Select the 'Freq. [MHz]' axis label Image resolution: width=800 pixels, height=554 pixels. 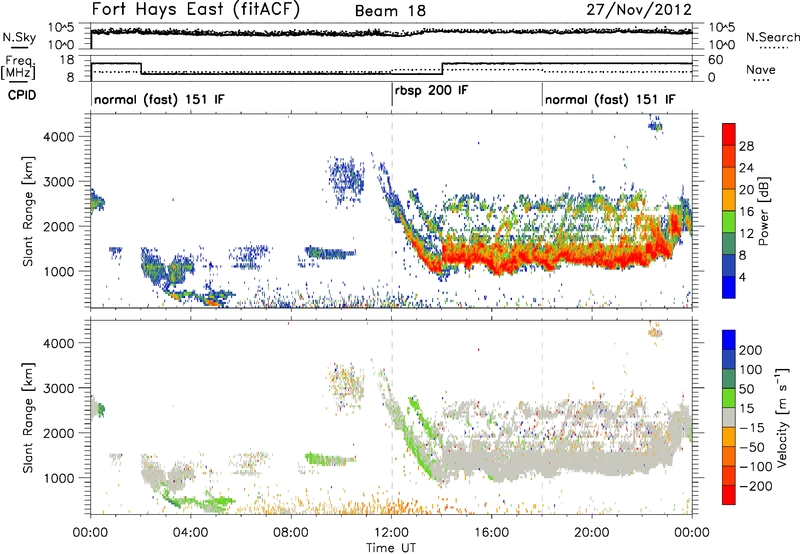point(19,67)
